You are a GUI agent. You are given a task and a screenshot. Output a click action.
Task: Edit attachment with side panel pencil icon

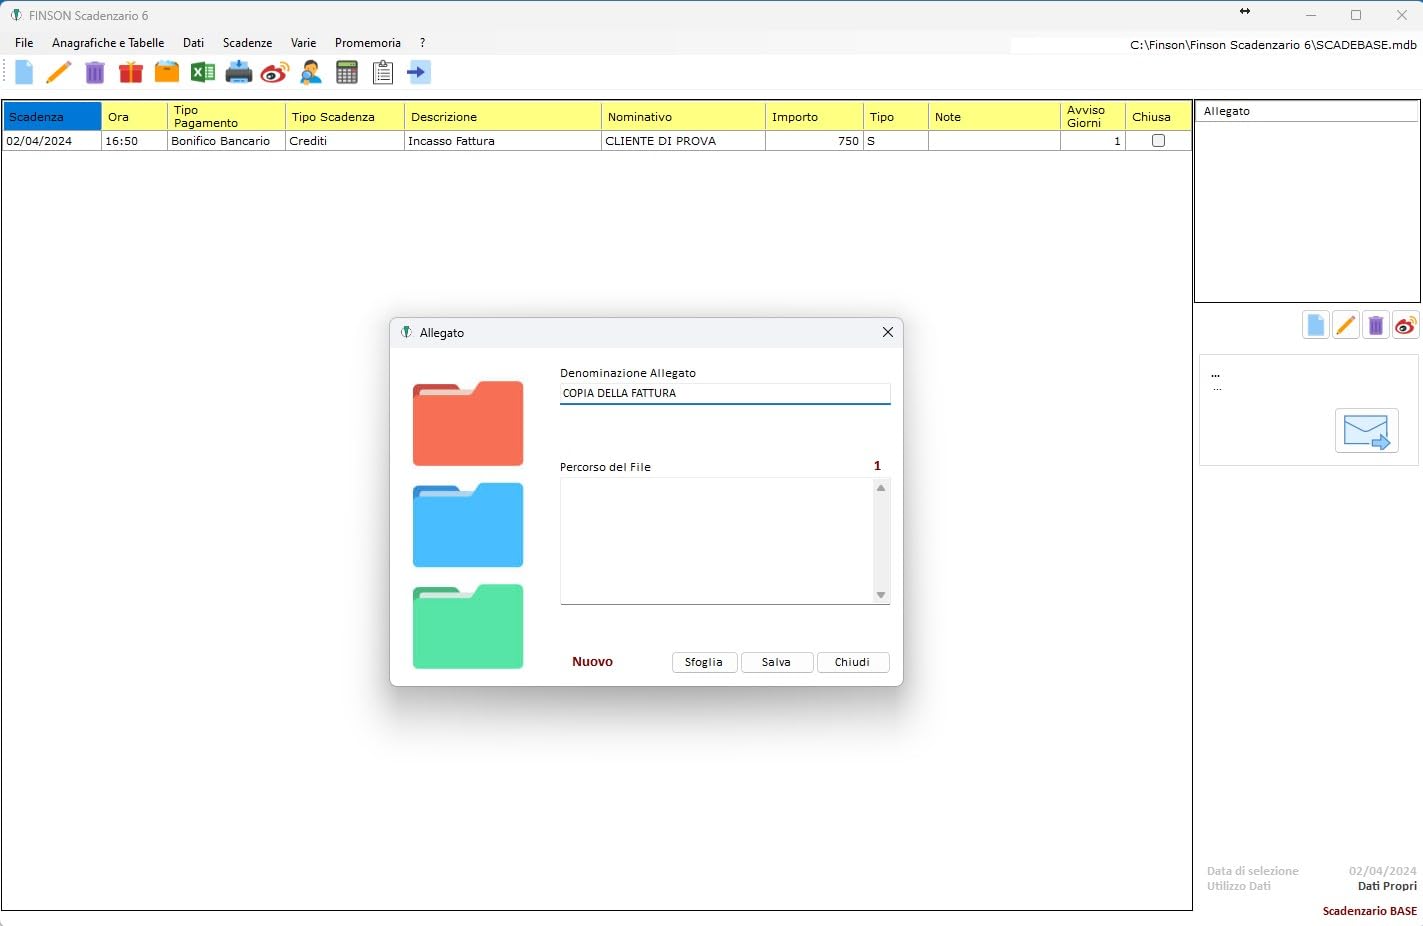point(1346,325)
